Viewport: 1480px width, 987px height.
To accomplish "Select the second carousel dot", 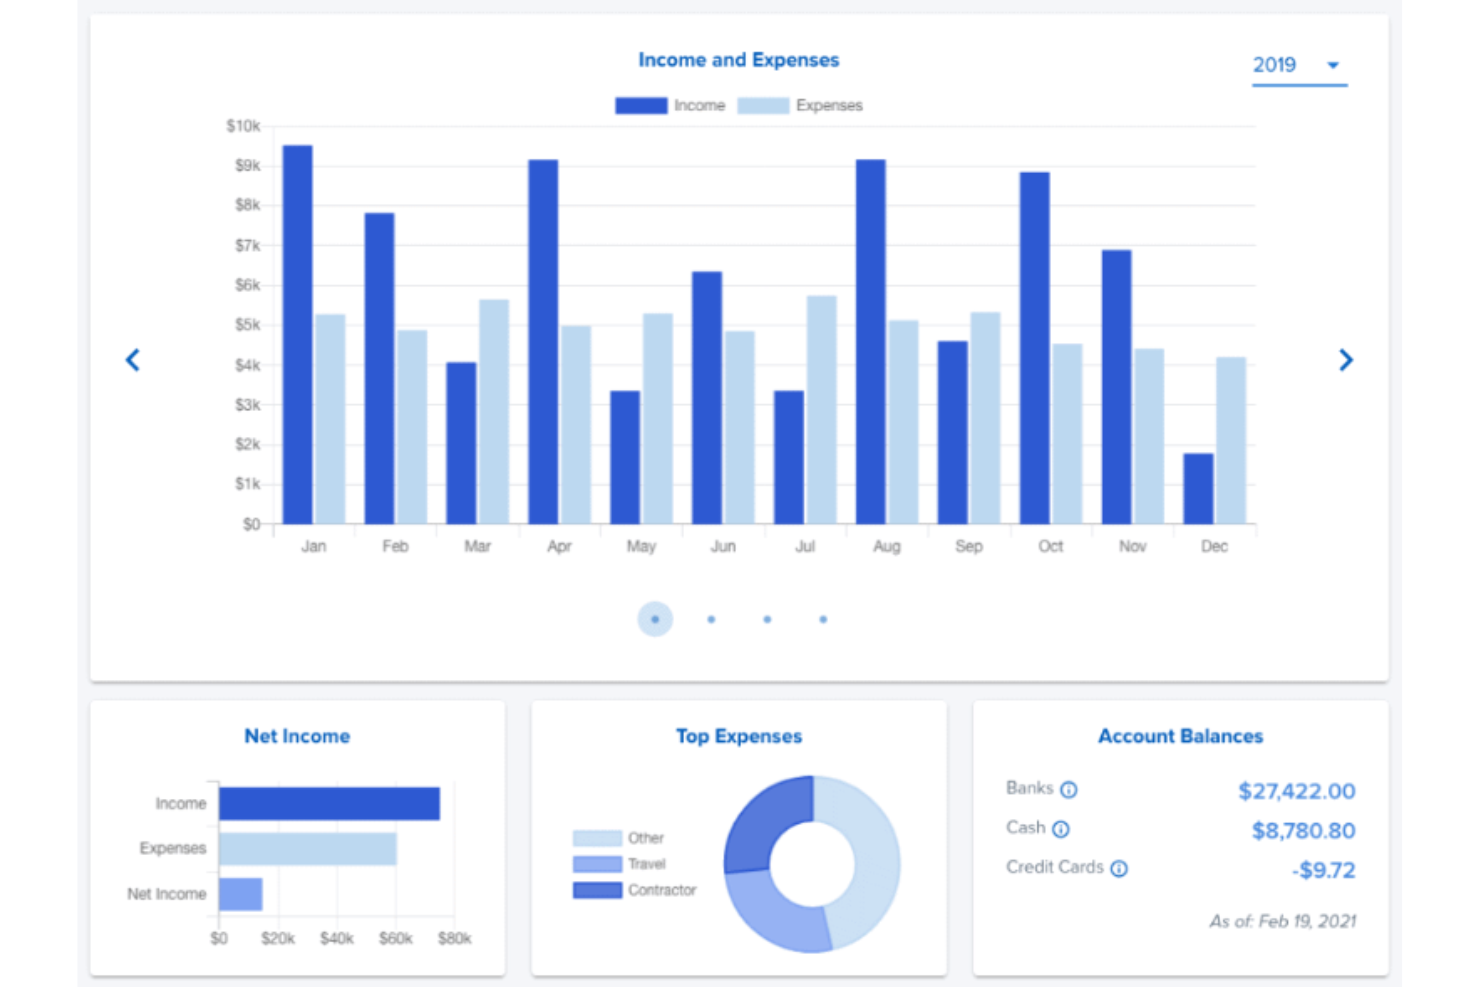I will point(711,619).
